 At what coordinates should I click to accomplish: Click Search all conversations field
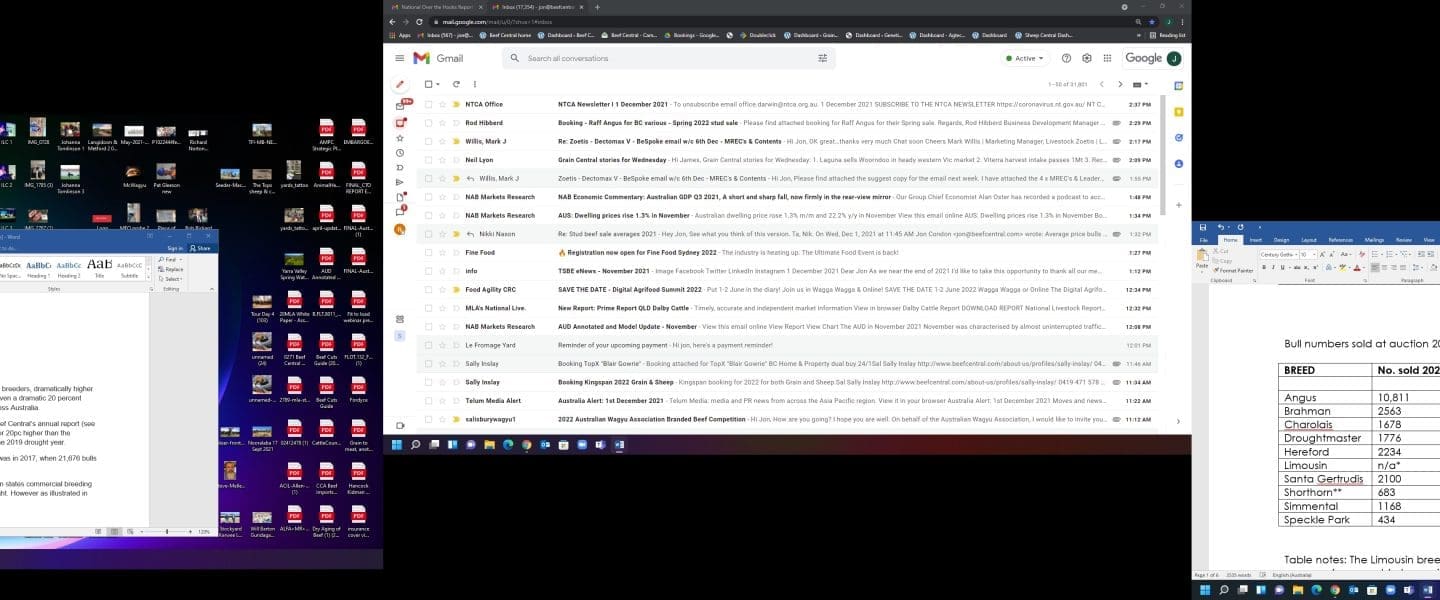[670, 58]
